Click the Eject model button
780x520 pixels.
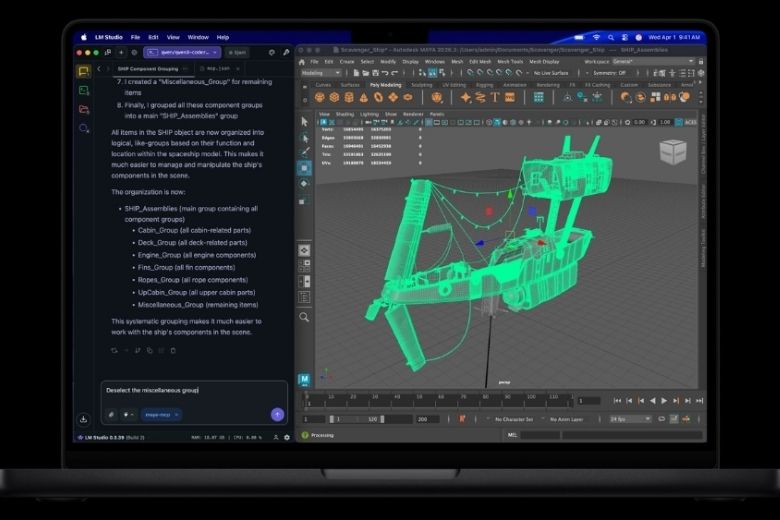pyautogui.click(x=236, y=51)
